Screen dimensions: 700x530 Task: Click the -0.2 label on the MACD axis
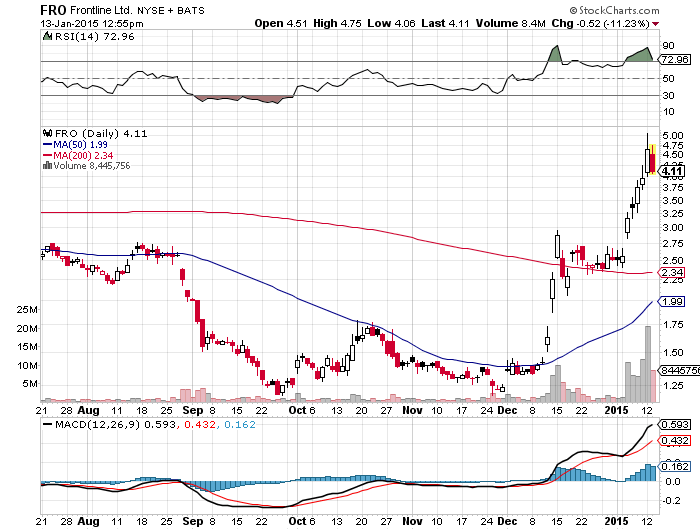click(x=671, y=501)
